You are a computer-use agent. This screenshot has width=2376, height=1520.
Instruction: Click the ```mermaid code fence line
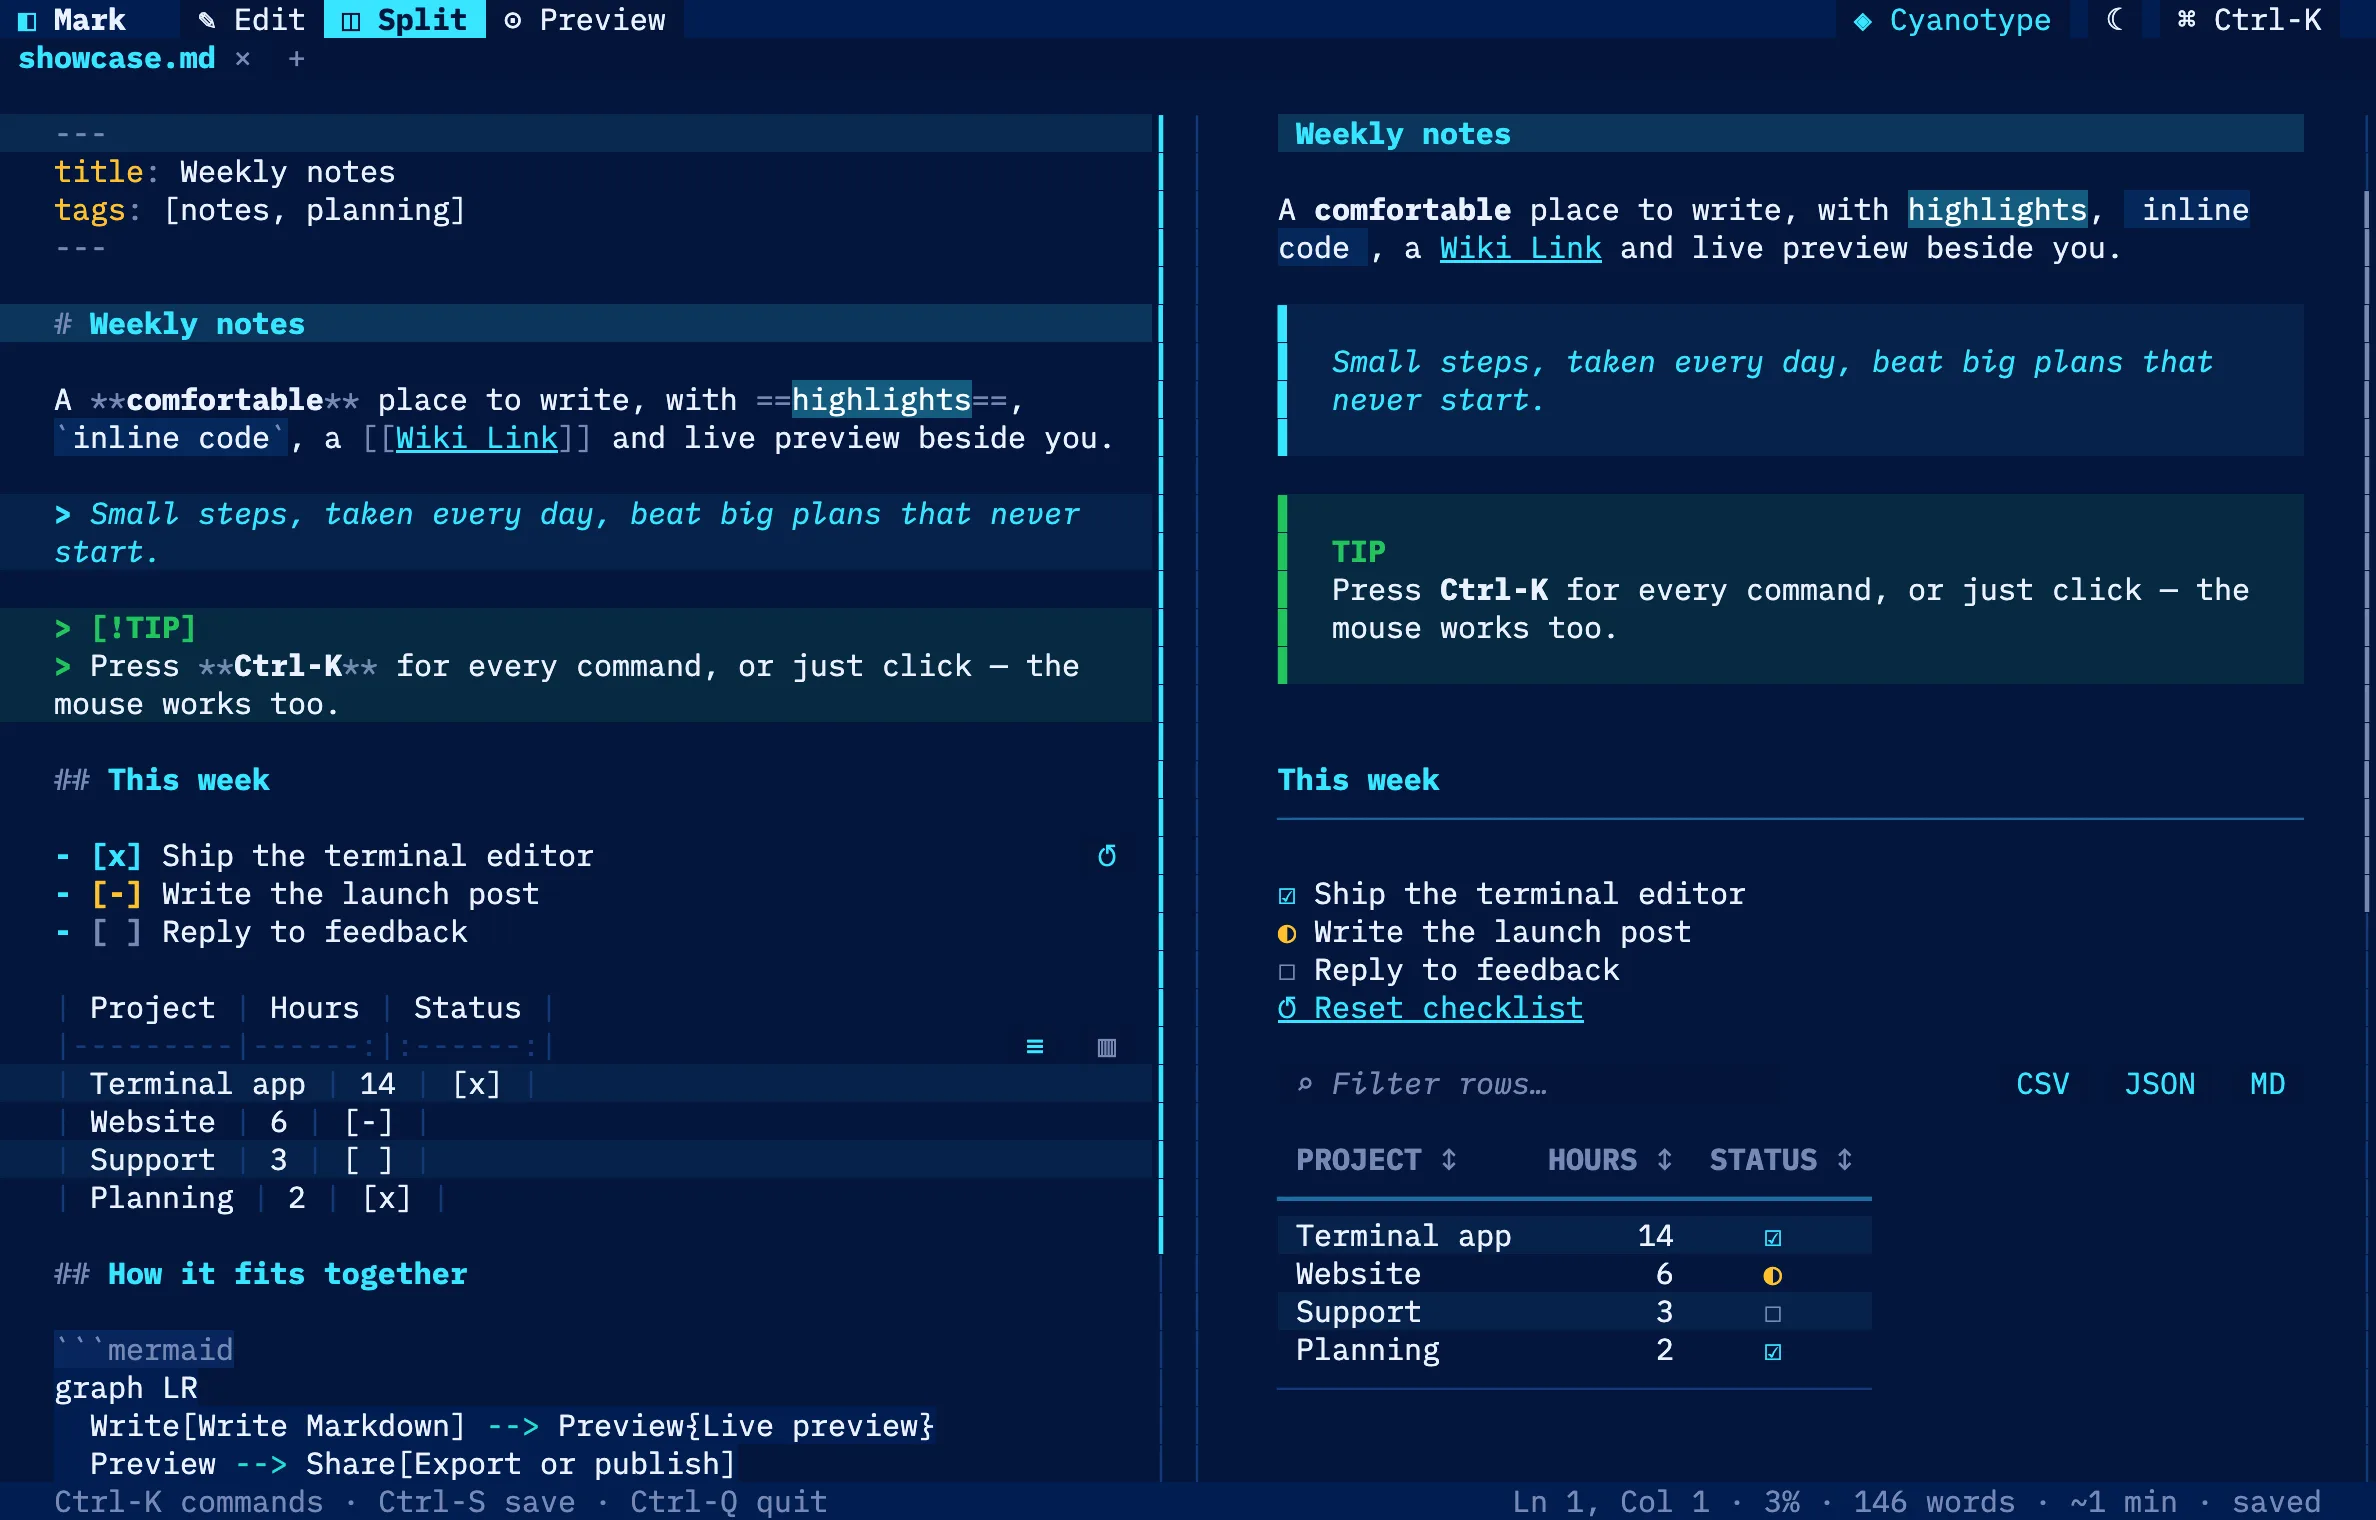[x=144, y=1350]
